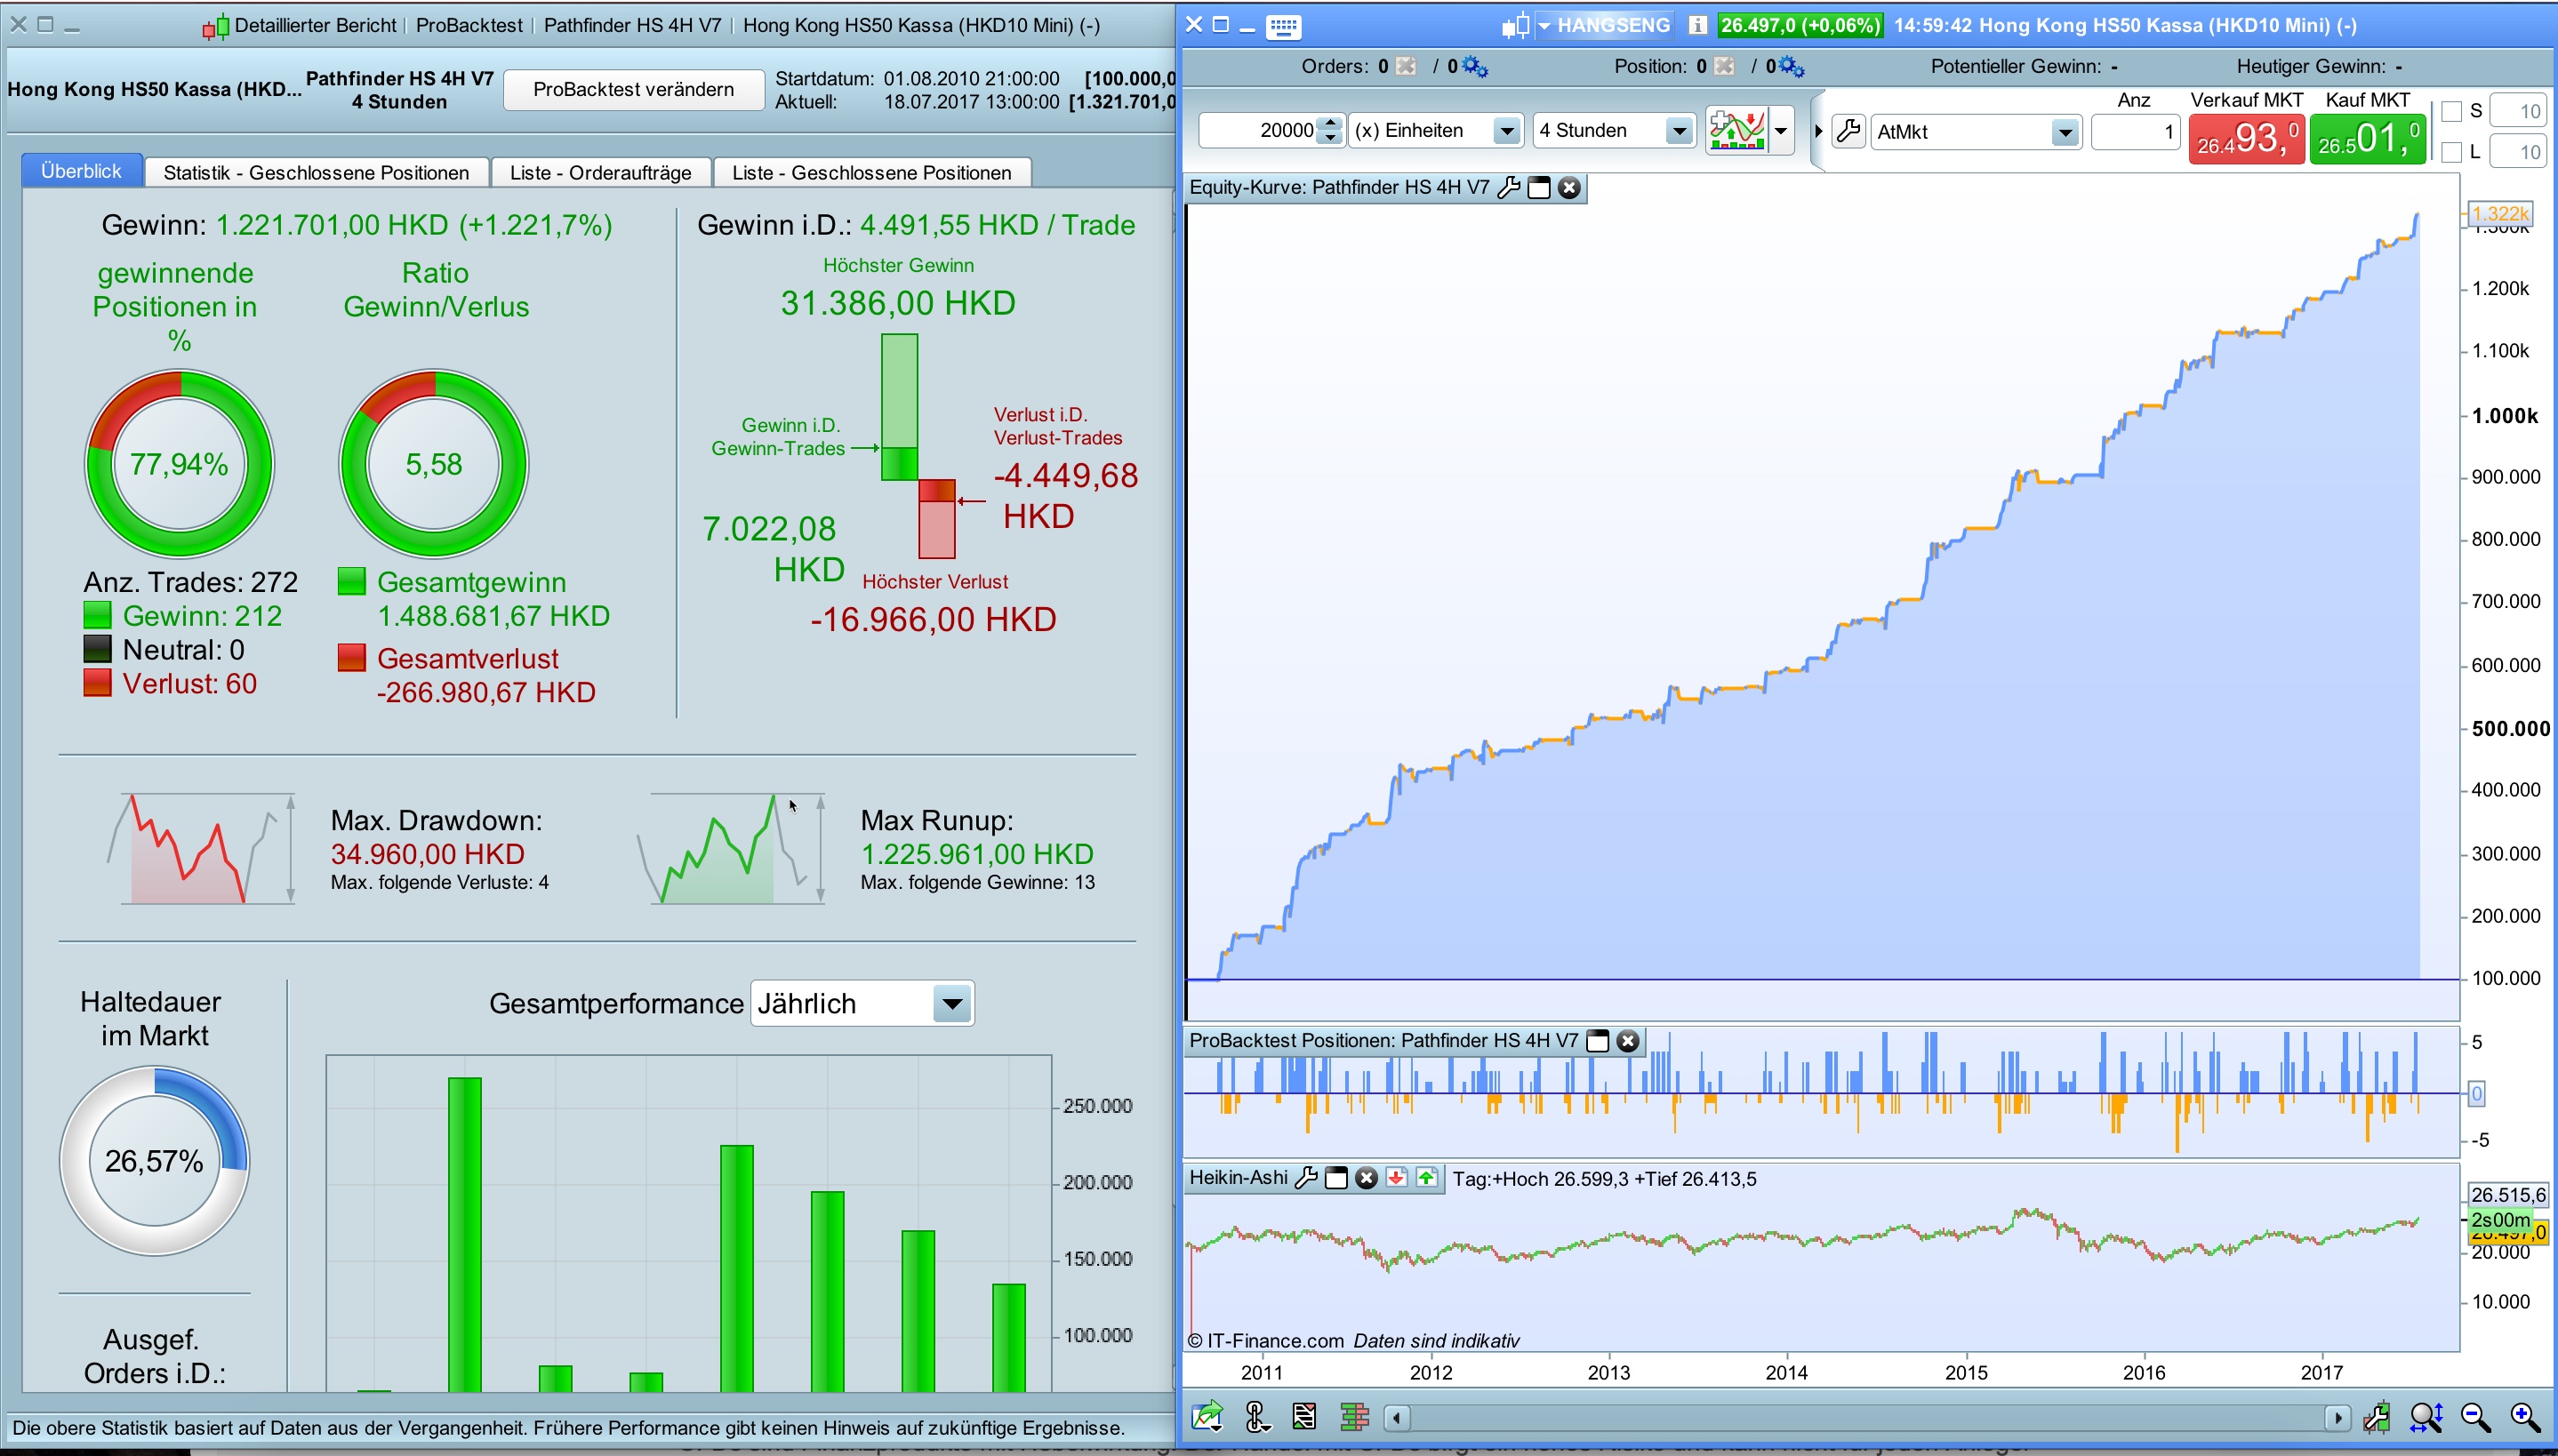Switch to Statistik - Geschlossene Positionen tab
2558x1456 pixels.
pos(316,172)
